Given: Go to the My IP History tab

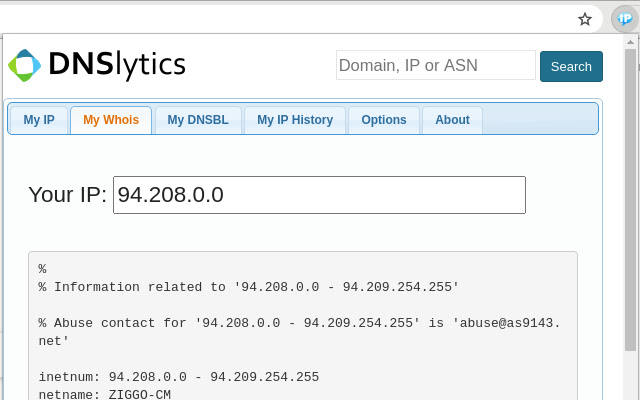Looking at the screenshot, I should point(295,120).
